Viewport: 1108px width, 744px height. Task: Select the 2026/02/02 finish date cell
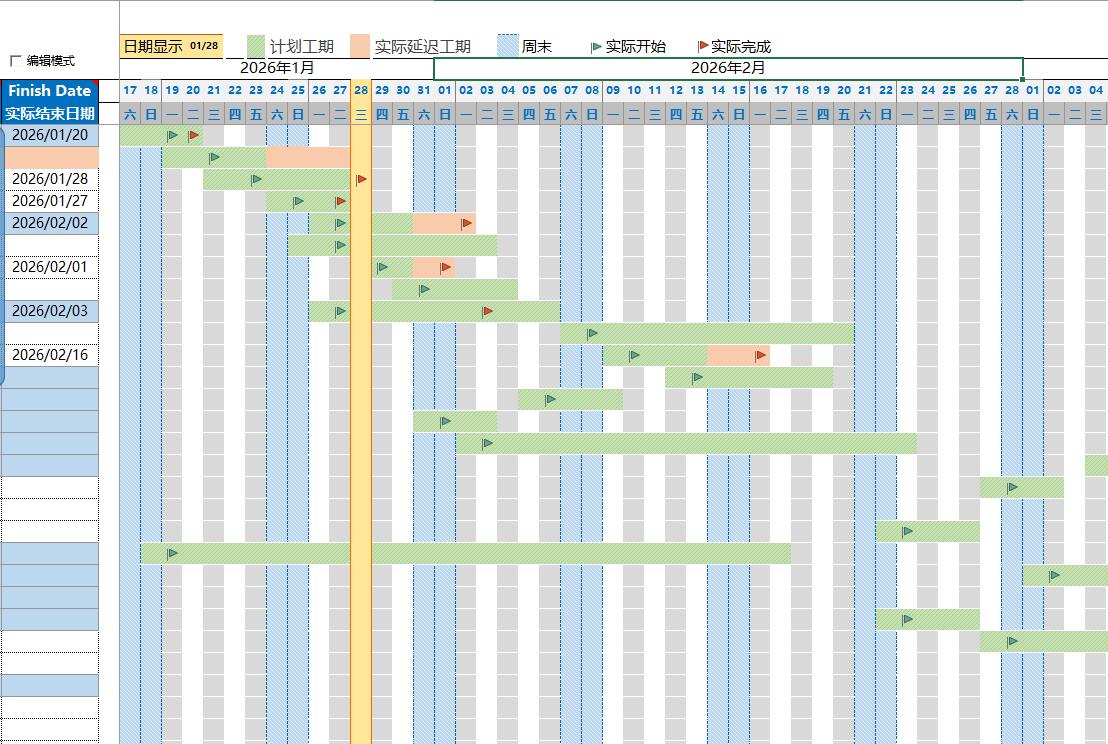[x=50, y=223]
